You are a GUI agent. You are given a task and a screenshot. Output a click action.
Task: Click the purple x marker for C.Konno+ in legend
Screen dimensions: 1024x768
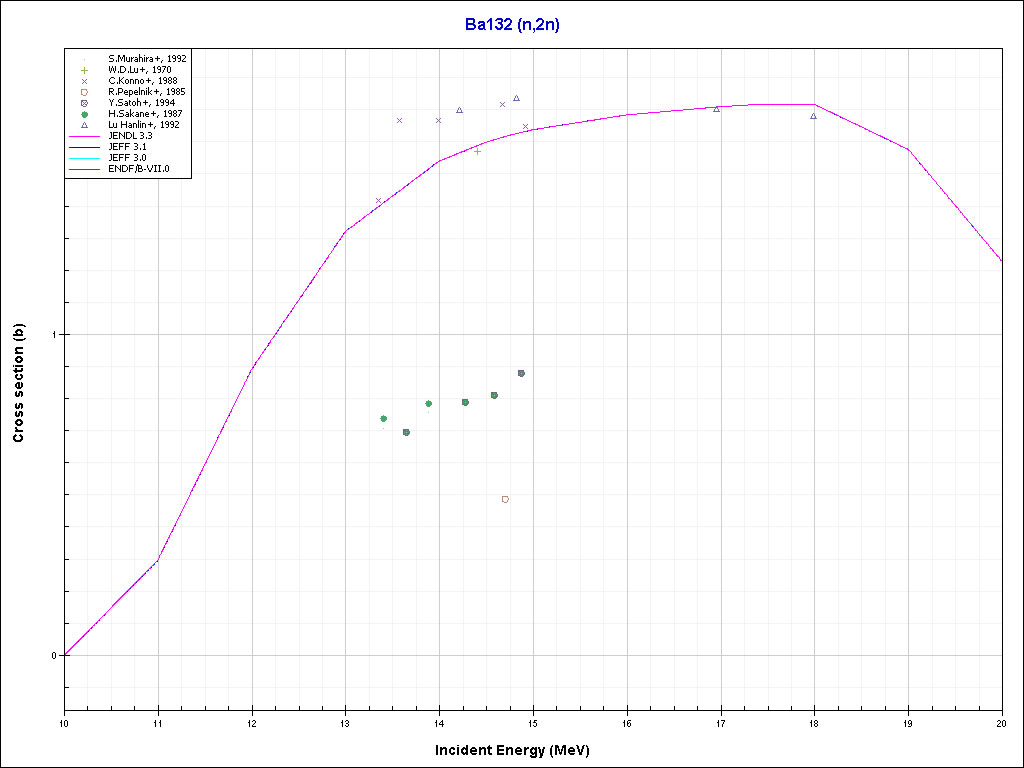pyautogui.click(x=85, y=81)
